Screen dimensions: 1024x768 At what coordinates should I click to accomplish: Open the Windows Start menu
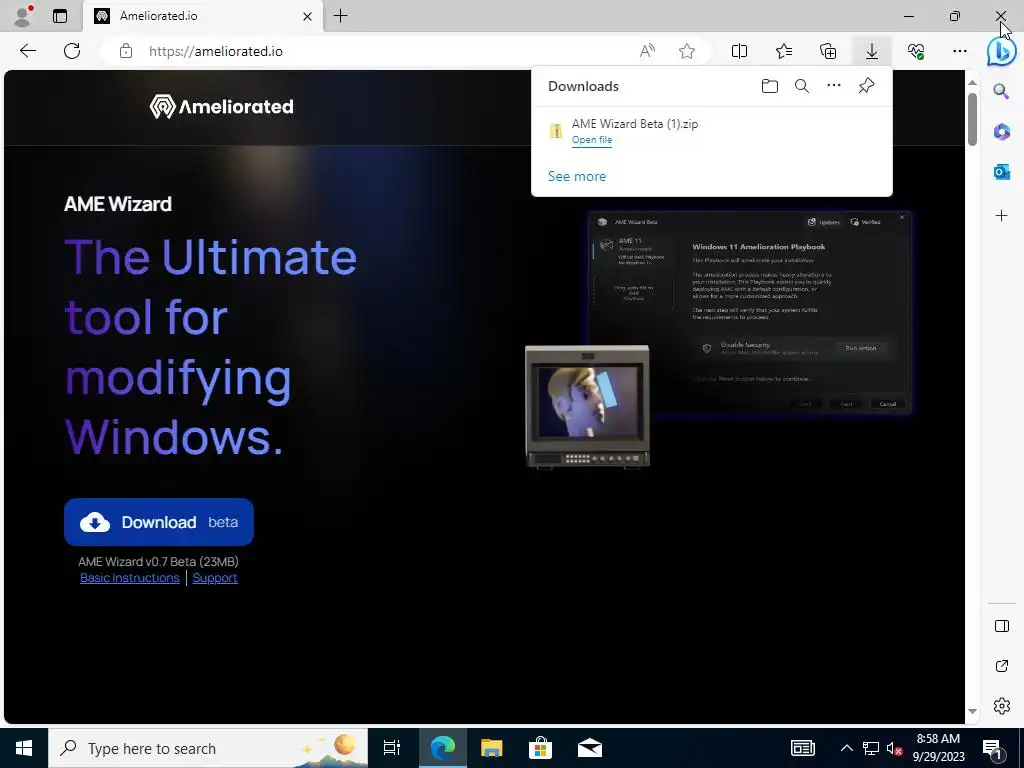(x=24, y=748)
